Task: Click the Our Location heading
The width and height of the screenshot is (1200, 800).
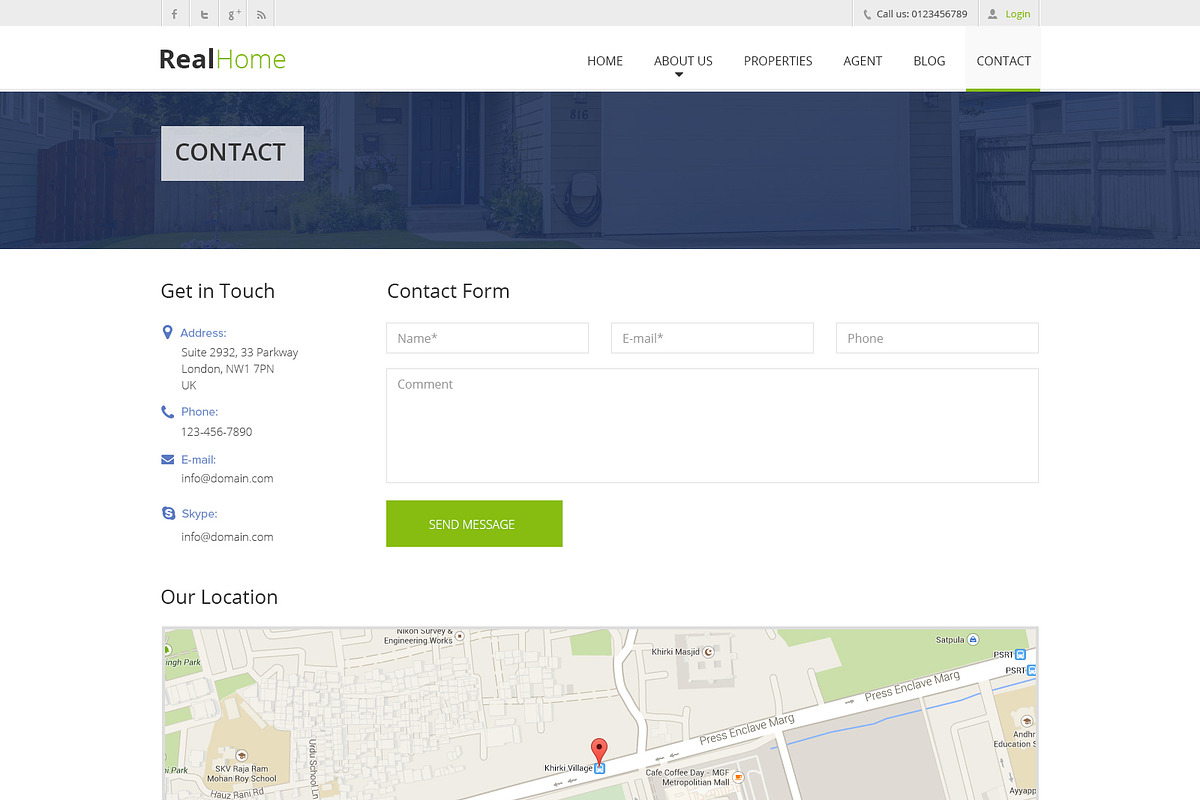Action: click(x=219, y=597)
